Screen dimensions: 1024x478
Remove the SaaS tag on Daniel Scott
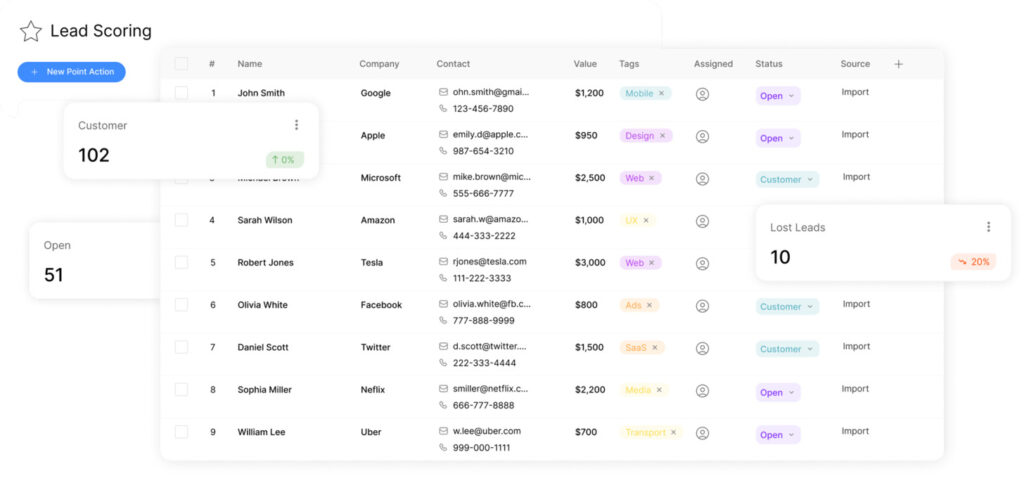point(655,348)
